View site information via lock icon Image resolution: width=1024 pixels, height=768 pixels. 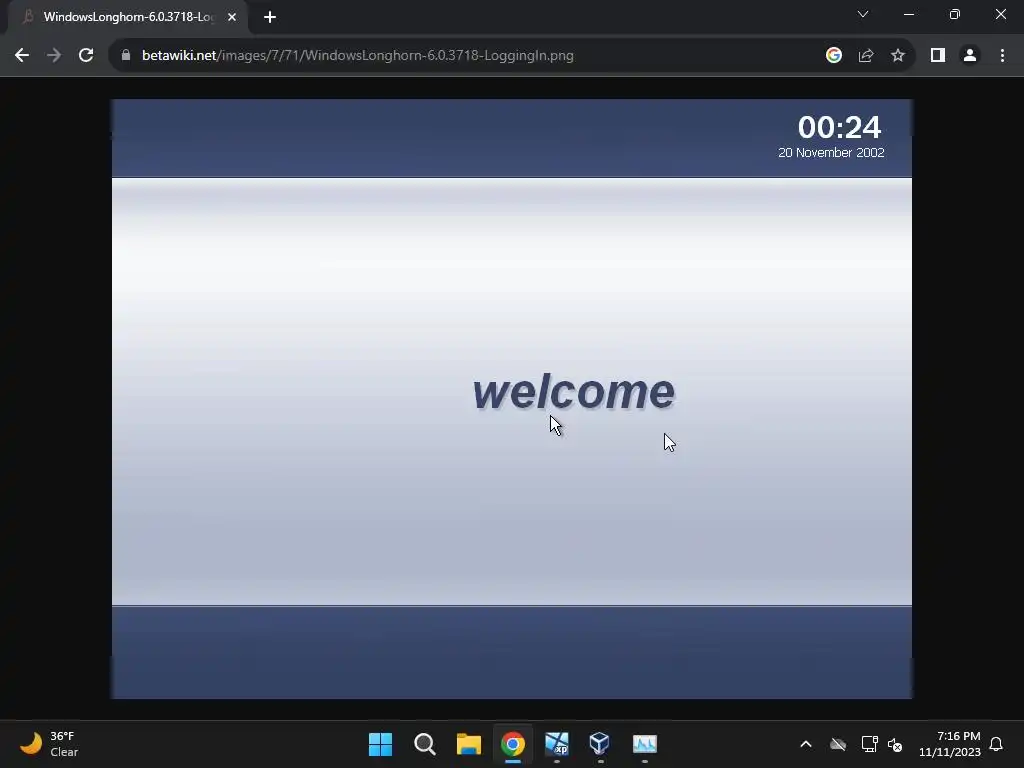click(x=126, y=56)
